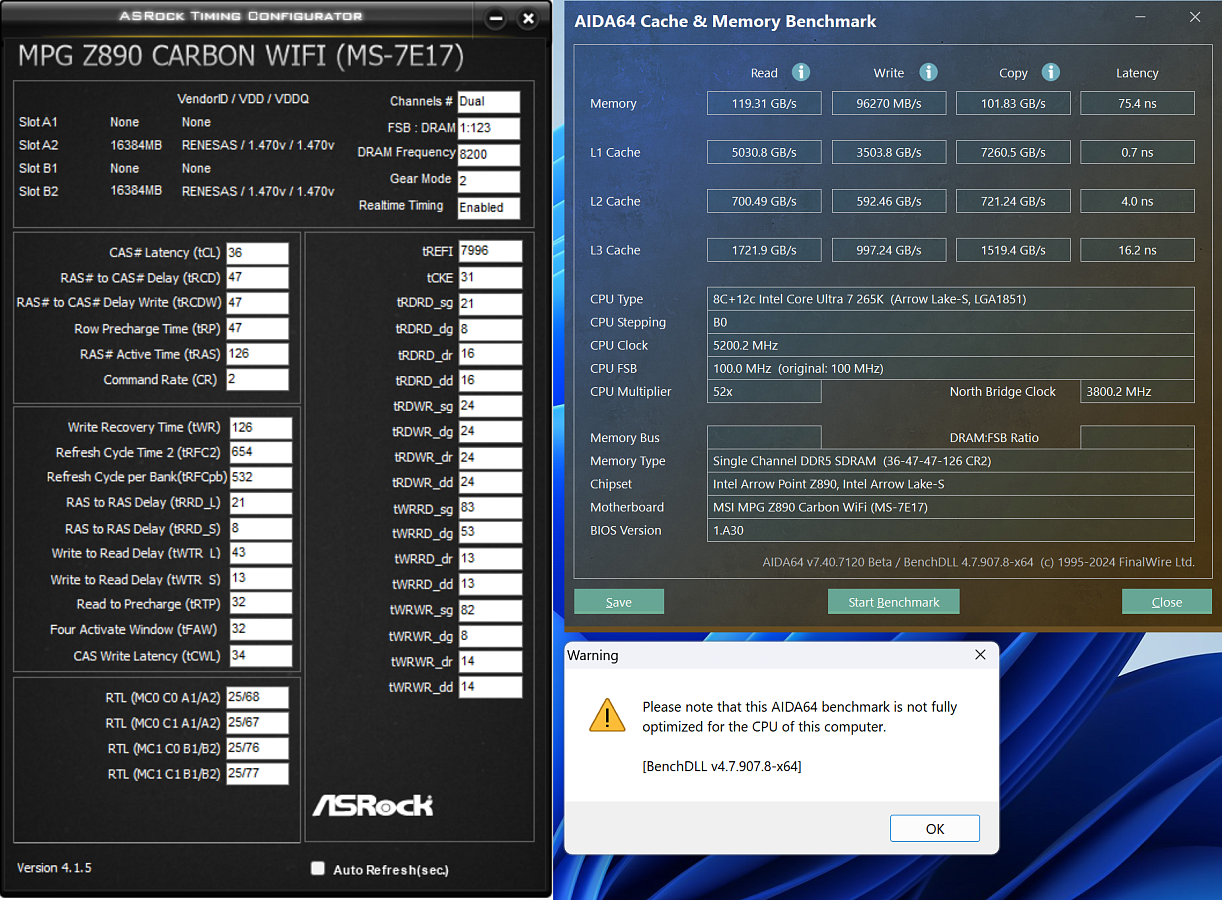The image size is (1222, 900).
Task: Click the warning triangle icon in the dialog
Action: 607,715
